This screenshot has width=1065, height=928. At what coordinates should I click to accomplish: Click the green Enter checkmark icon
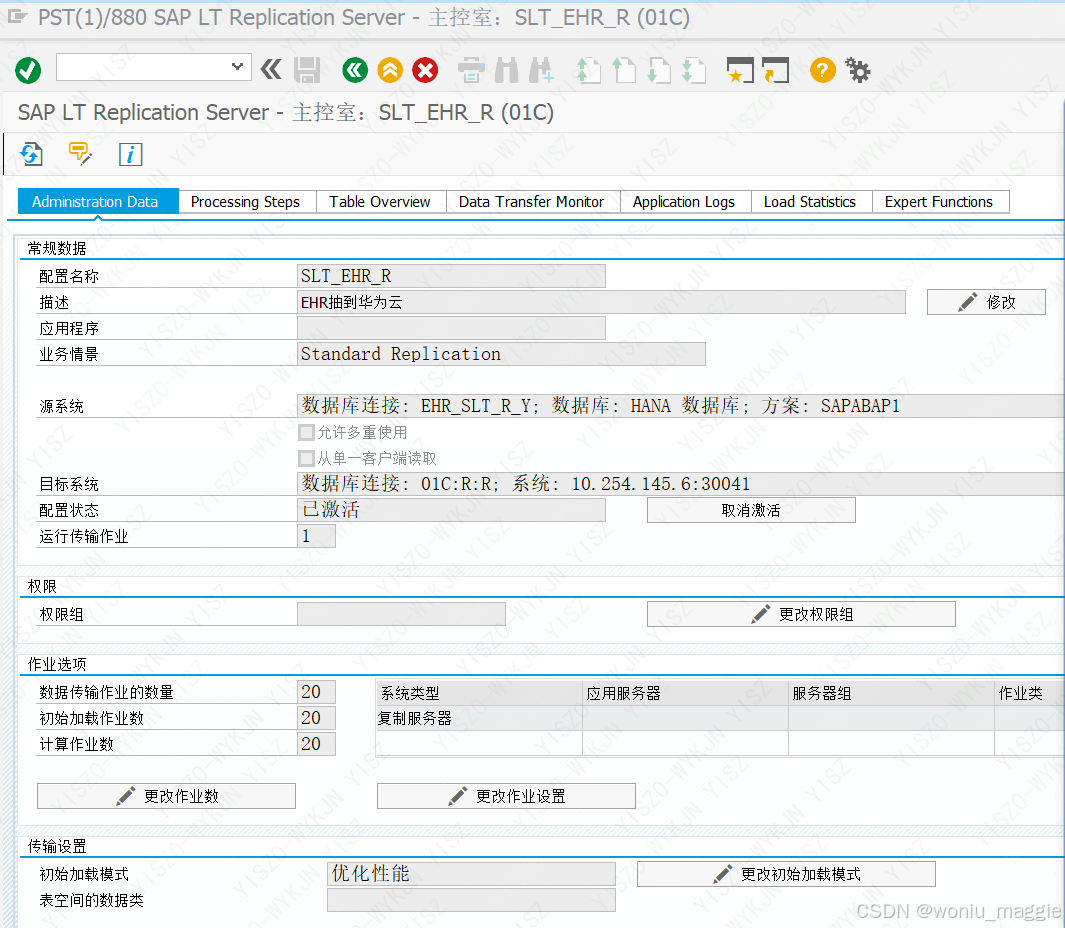coord(27,70)
